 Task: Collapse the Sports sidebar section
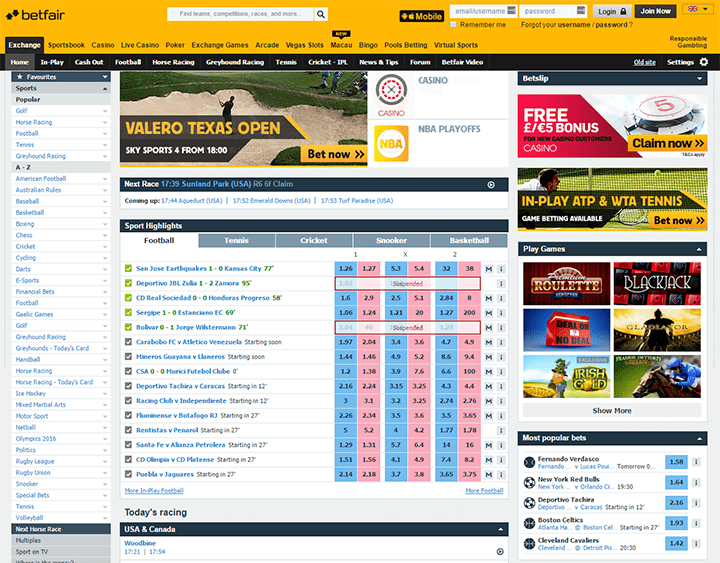point(105,89)
